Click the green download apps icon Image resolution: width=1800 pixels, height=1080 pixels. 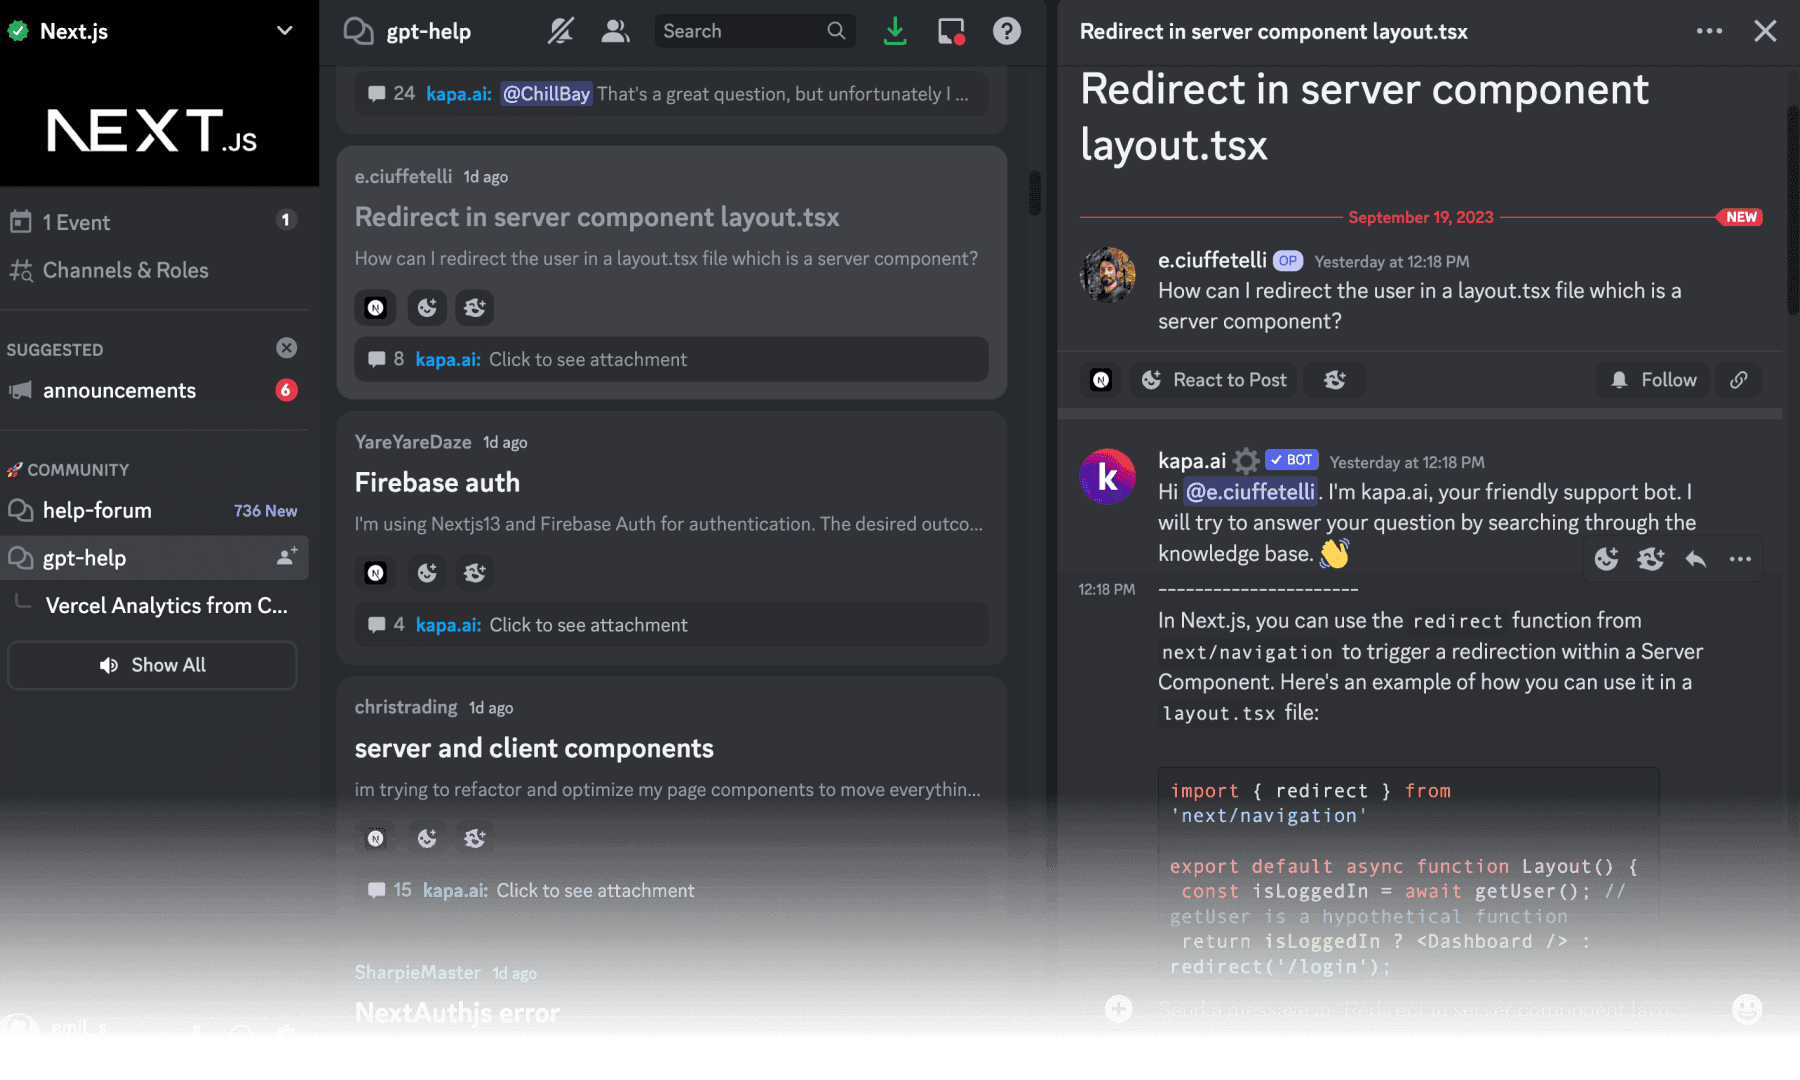(895, 31)
